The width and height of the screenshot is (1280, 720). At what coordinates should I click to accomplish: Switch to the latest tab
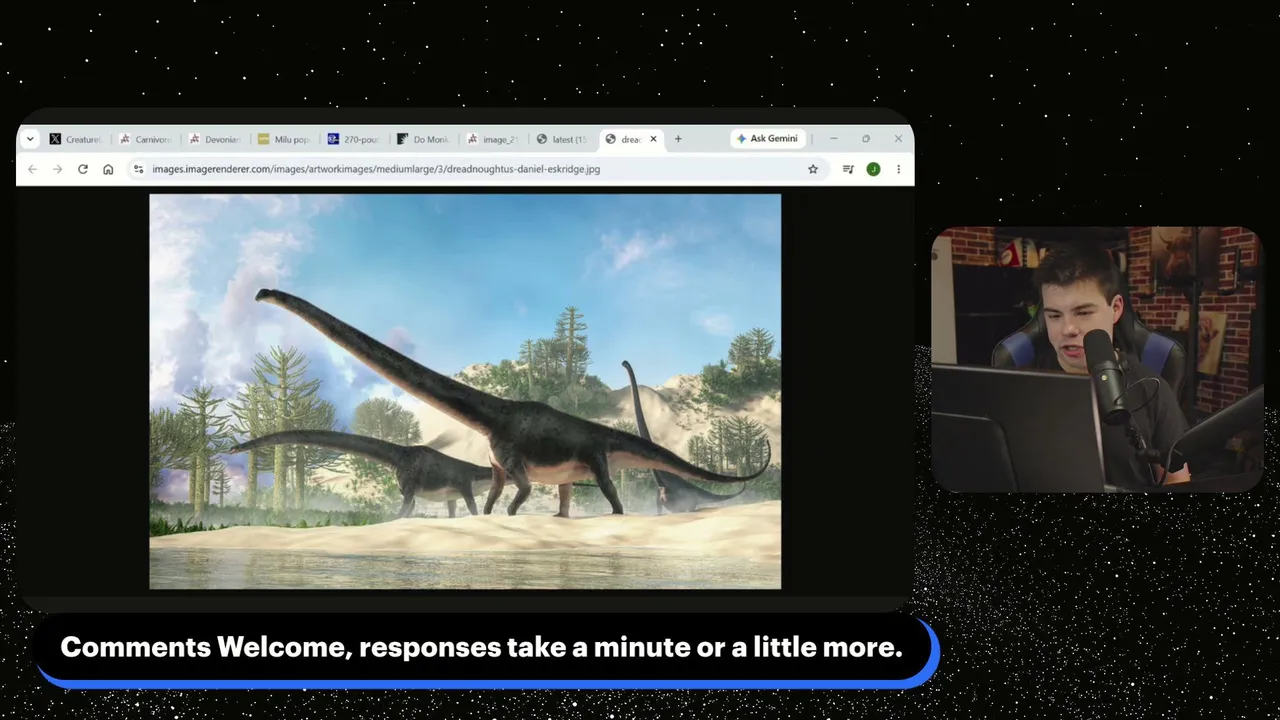[562, 139]
